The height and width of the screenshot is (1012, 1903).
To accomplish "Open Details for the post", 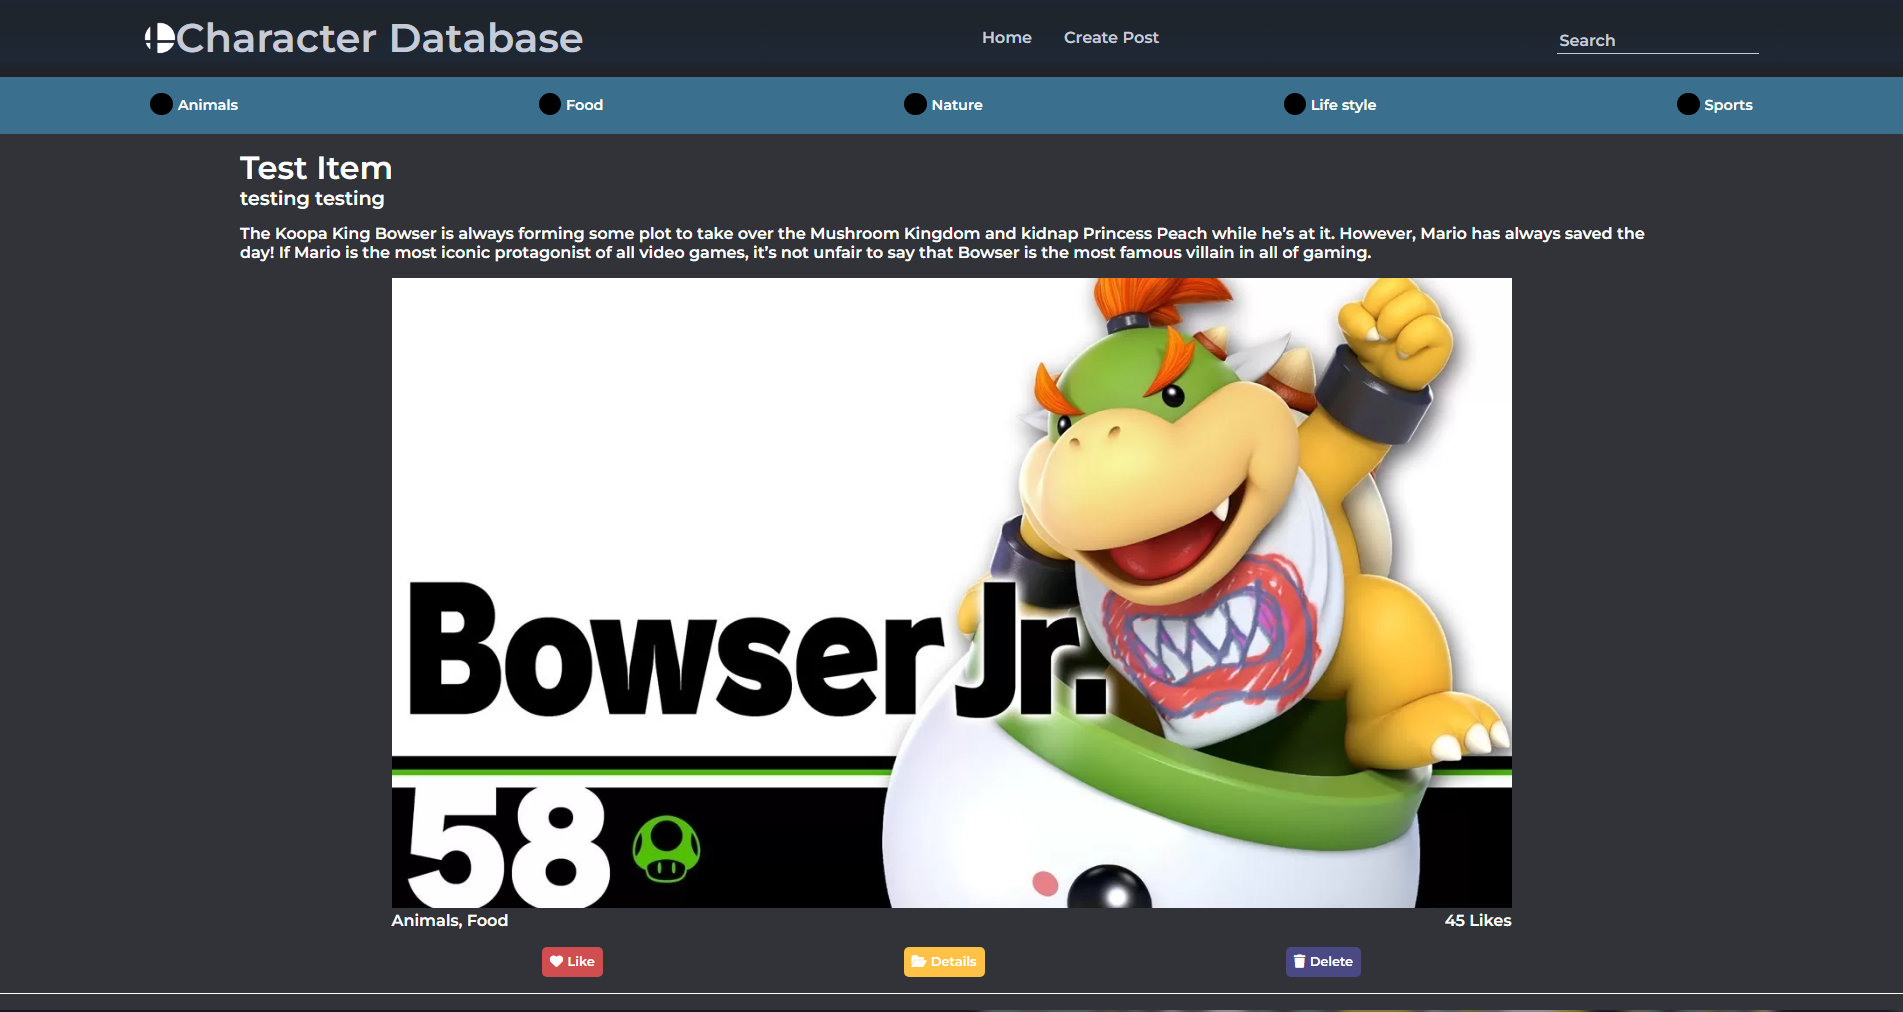I will [944, 961].
